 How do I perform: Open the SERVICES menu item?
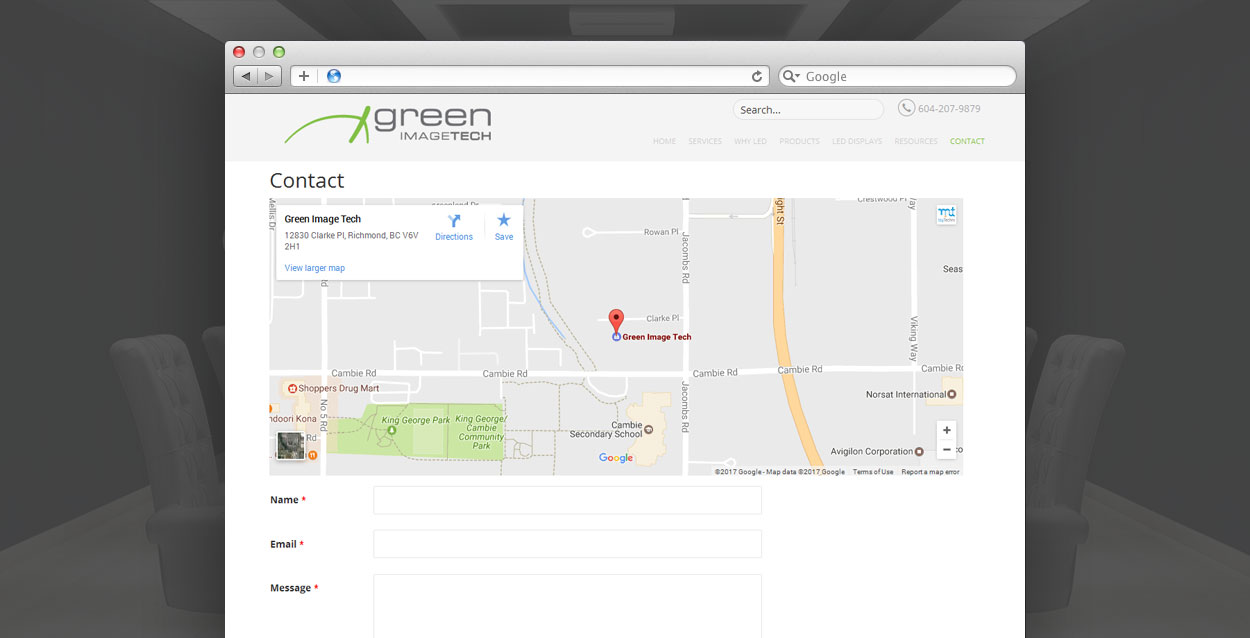pos(704,141)
